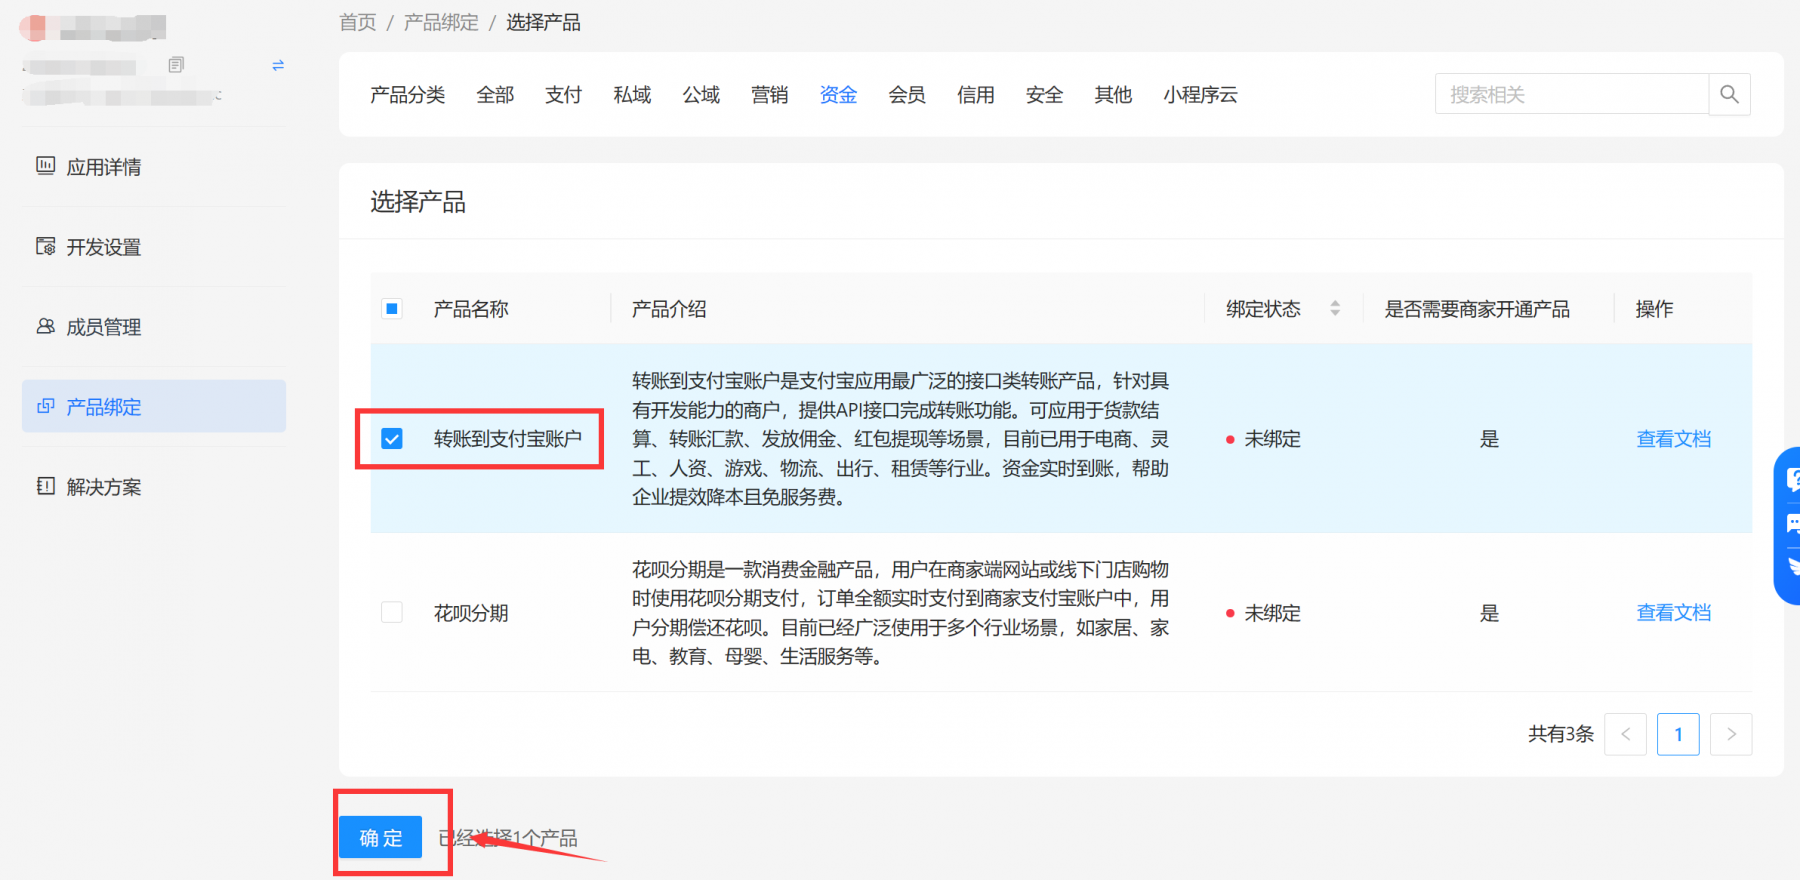The image size is (1800, 880).
Task: Open 产品绑定 in the sidebar
Action: (154, 406)
